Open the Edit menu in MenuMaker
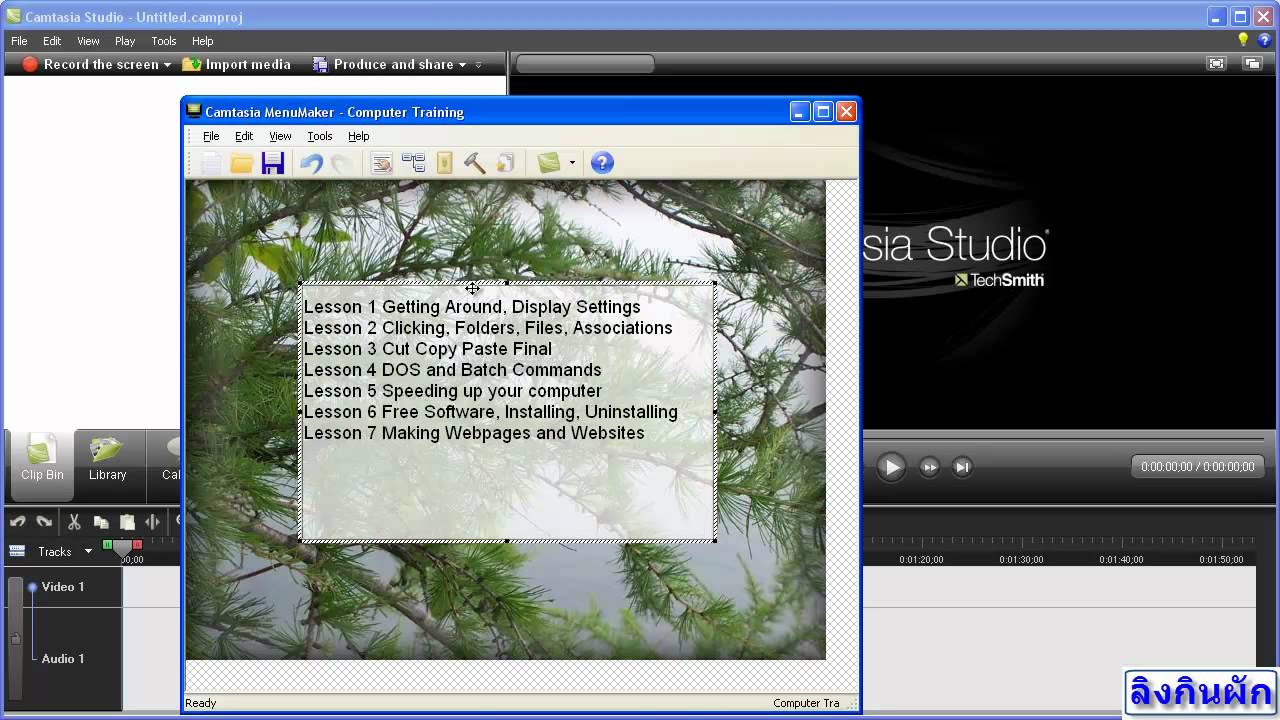The image size is (1280, 720). point(244,136)
